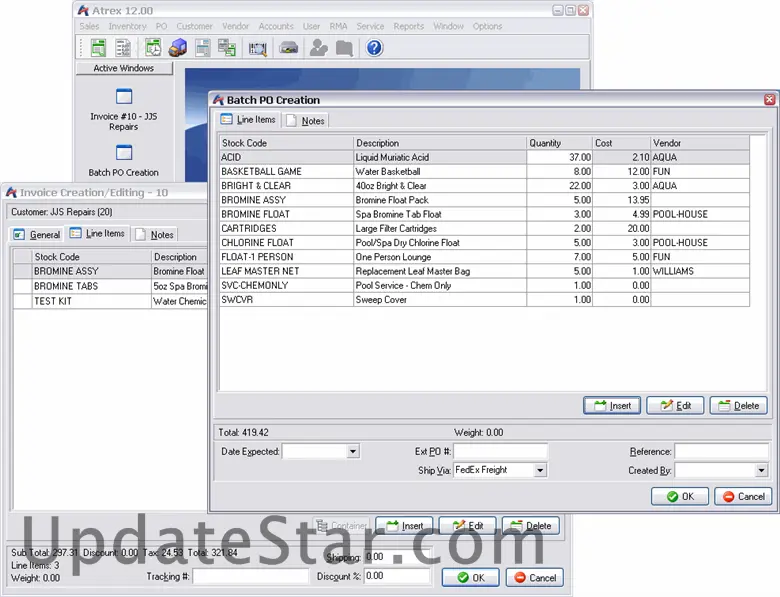The height and width of the screenshot is (597, 780).
Task: Click the delivery truck toolbar icon
Action: tap(178, 48)
